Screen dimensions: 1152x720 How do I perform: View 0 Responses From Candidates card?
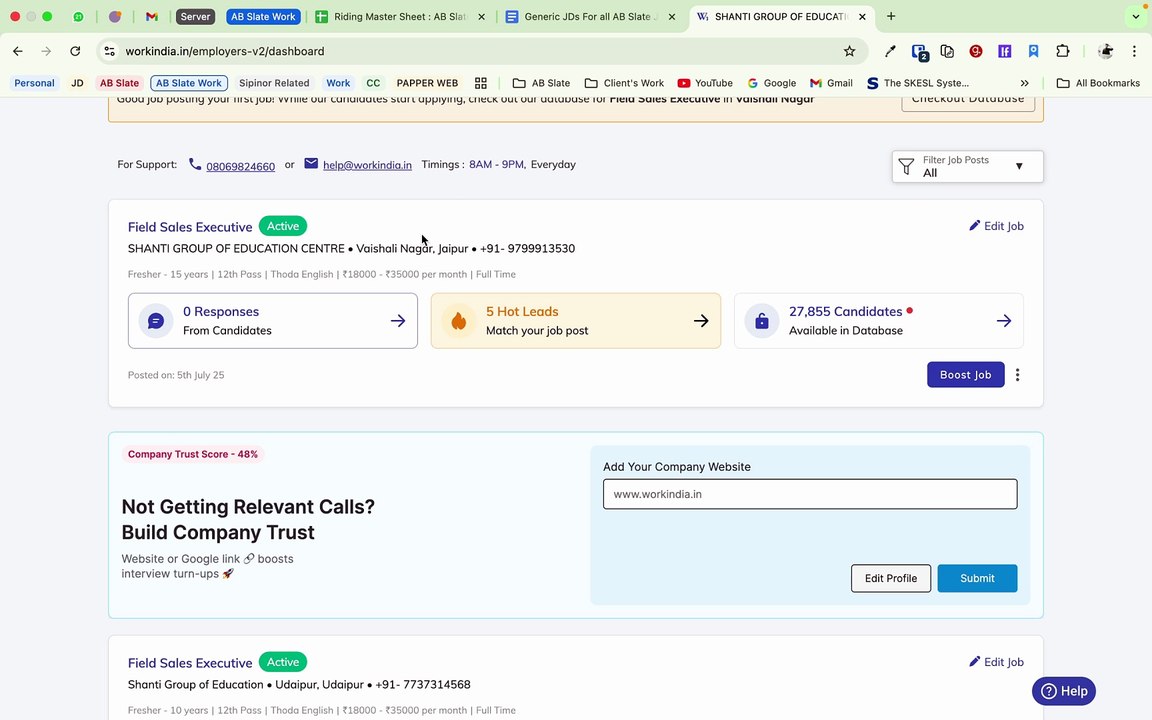click(x=273, y=320)
